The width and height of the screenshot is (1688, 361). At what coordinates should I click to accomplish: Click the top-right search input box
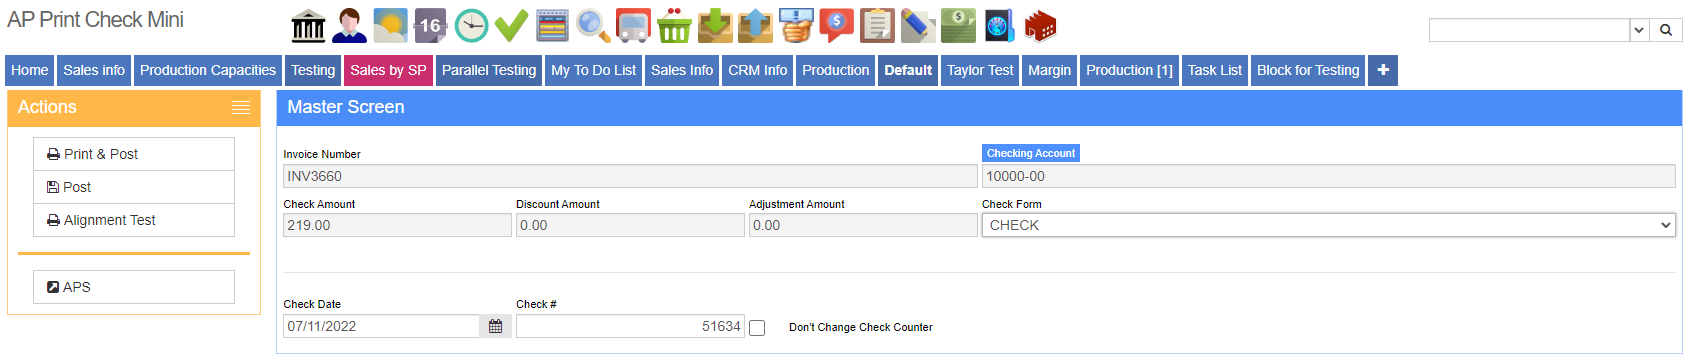(x=1529, y=30)
